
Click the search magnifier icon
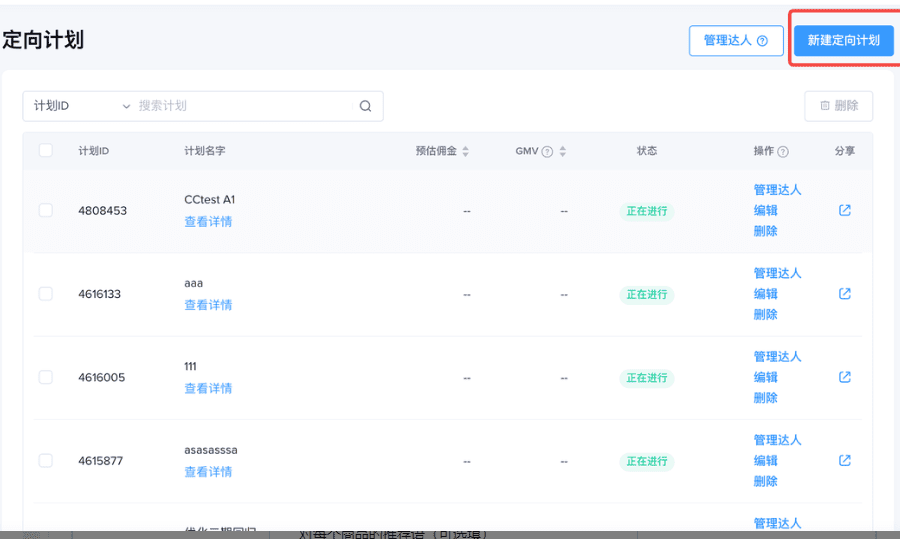tap(366, 106)
